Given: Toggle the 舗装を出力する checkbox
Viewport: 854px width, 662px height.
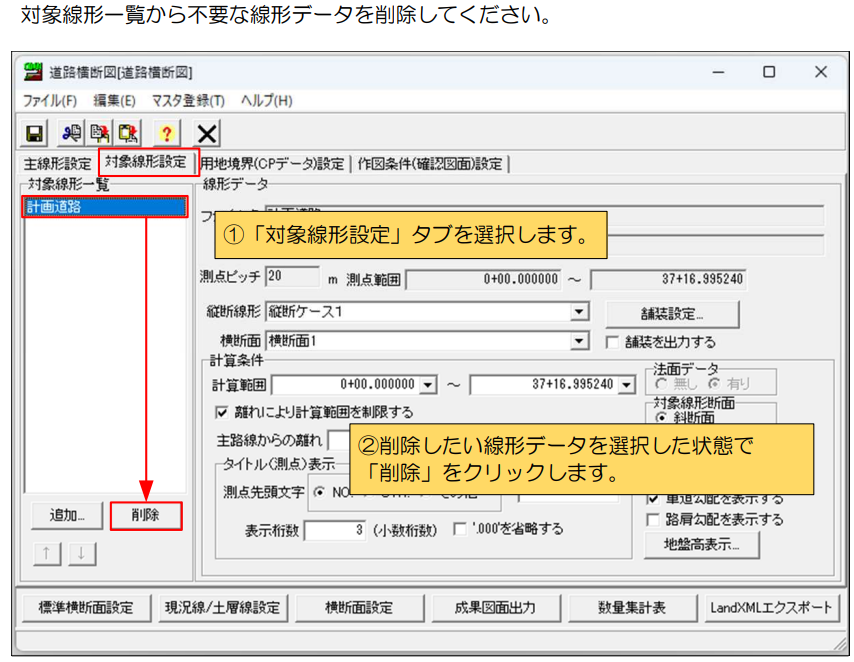Looking at the screenshot, I should tap(612, 342).
